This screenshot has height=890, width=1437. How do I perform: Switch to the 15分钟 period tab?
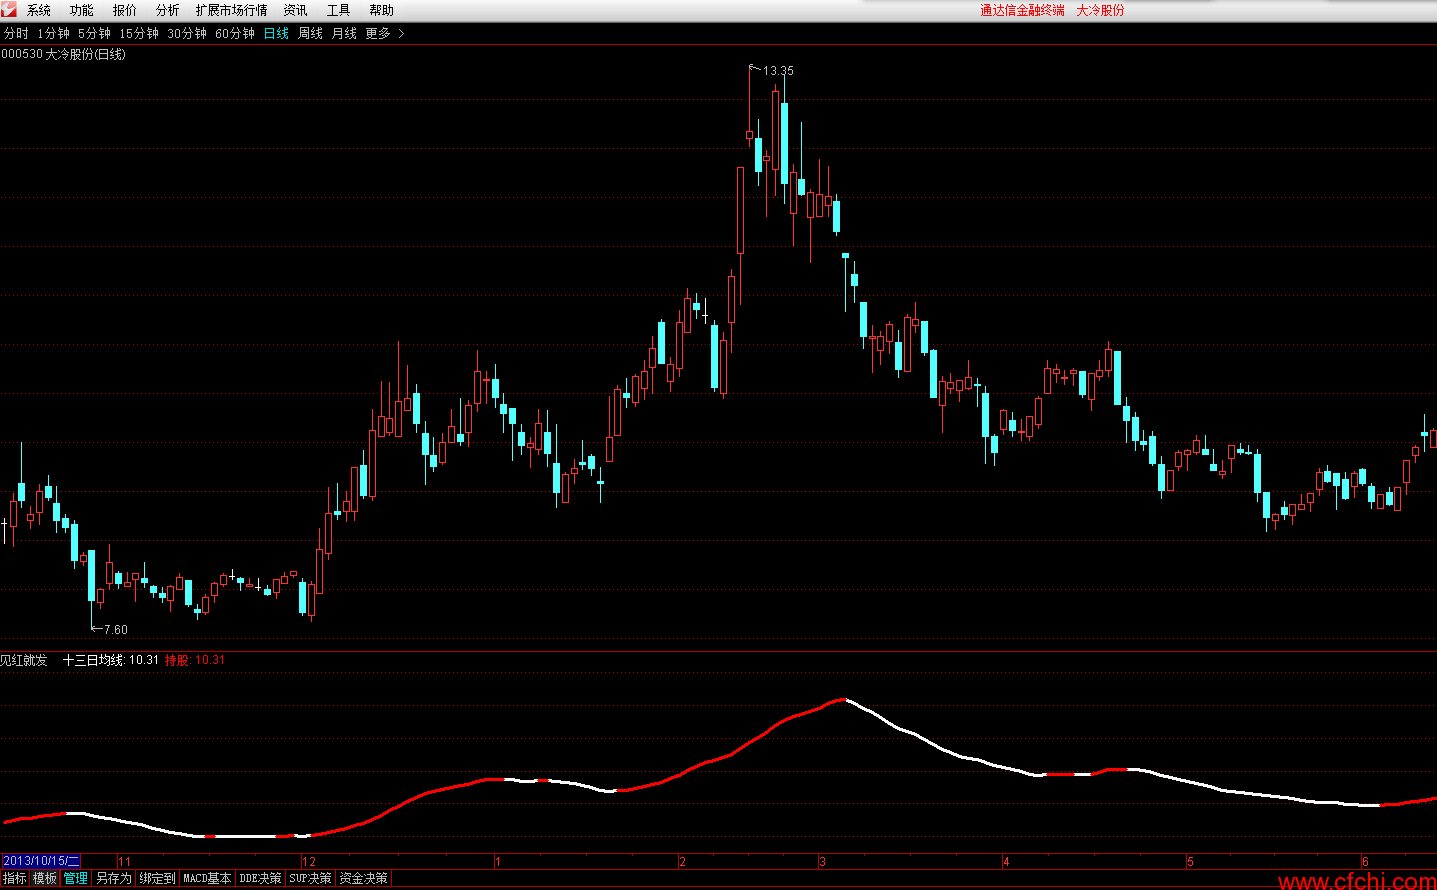(x=139, y=34)
